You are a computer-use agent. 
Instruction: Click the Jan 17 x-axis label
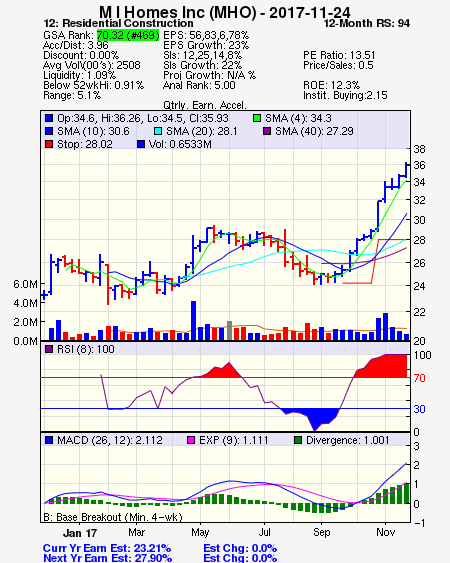pyautogui.click(x=80, y=533)
